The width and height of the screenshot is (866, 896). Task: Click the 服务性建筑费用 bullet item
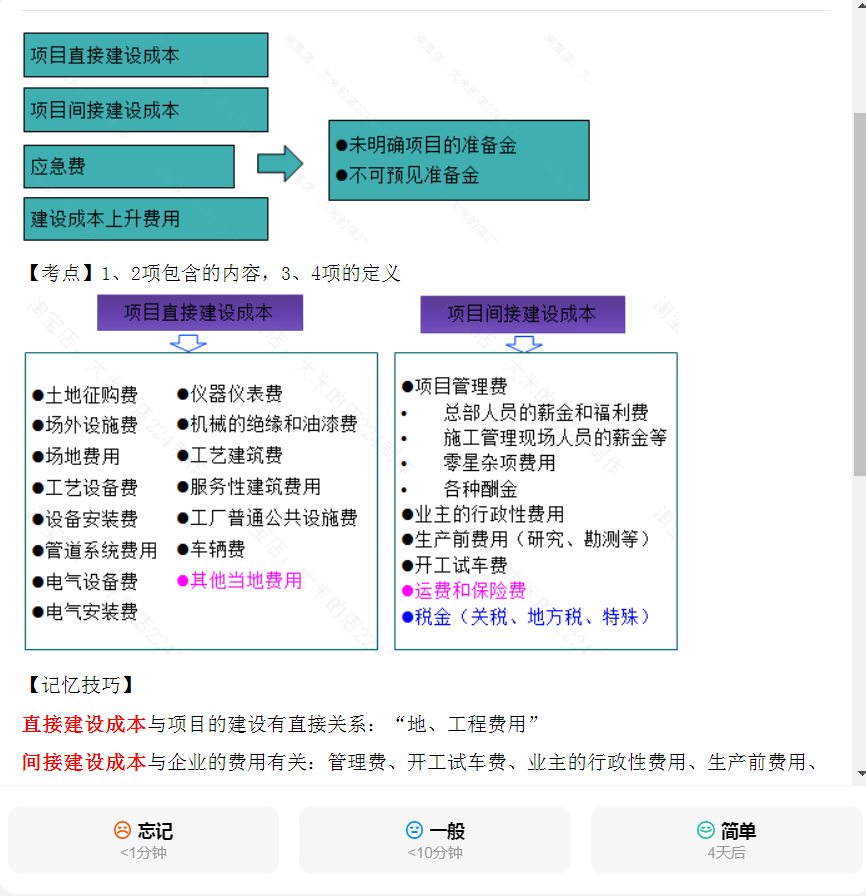coord(248,487)
